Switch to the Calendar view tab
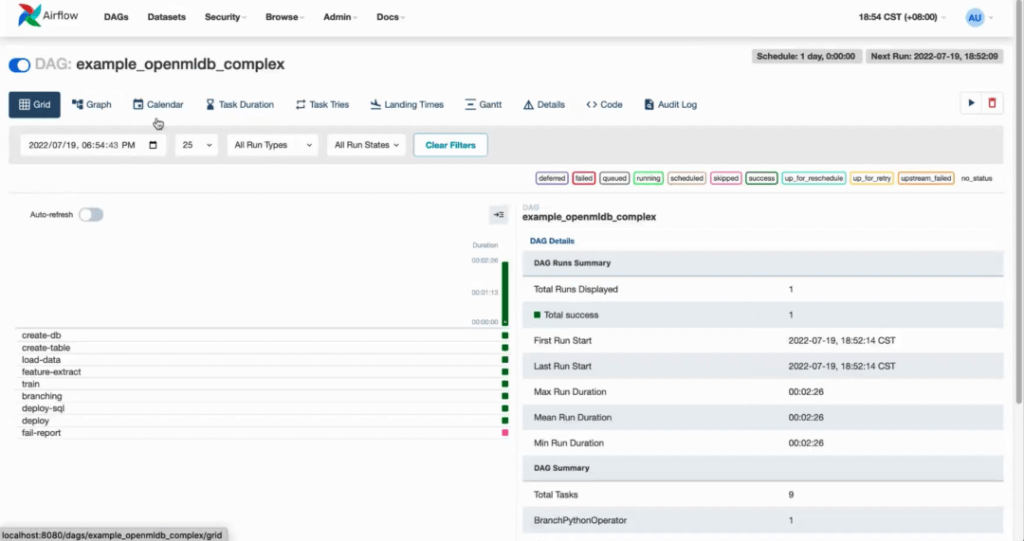1024x541 pixels. (x=158, y=105)
